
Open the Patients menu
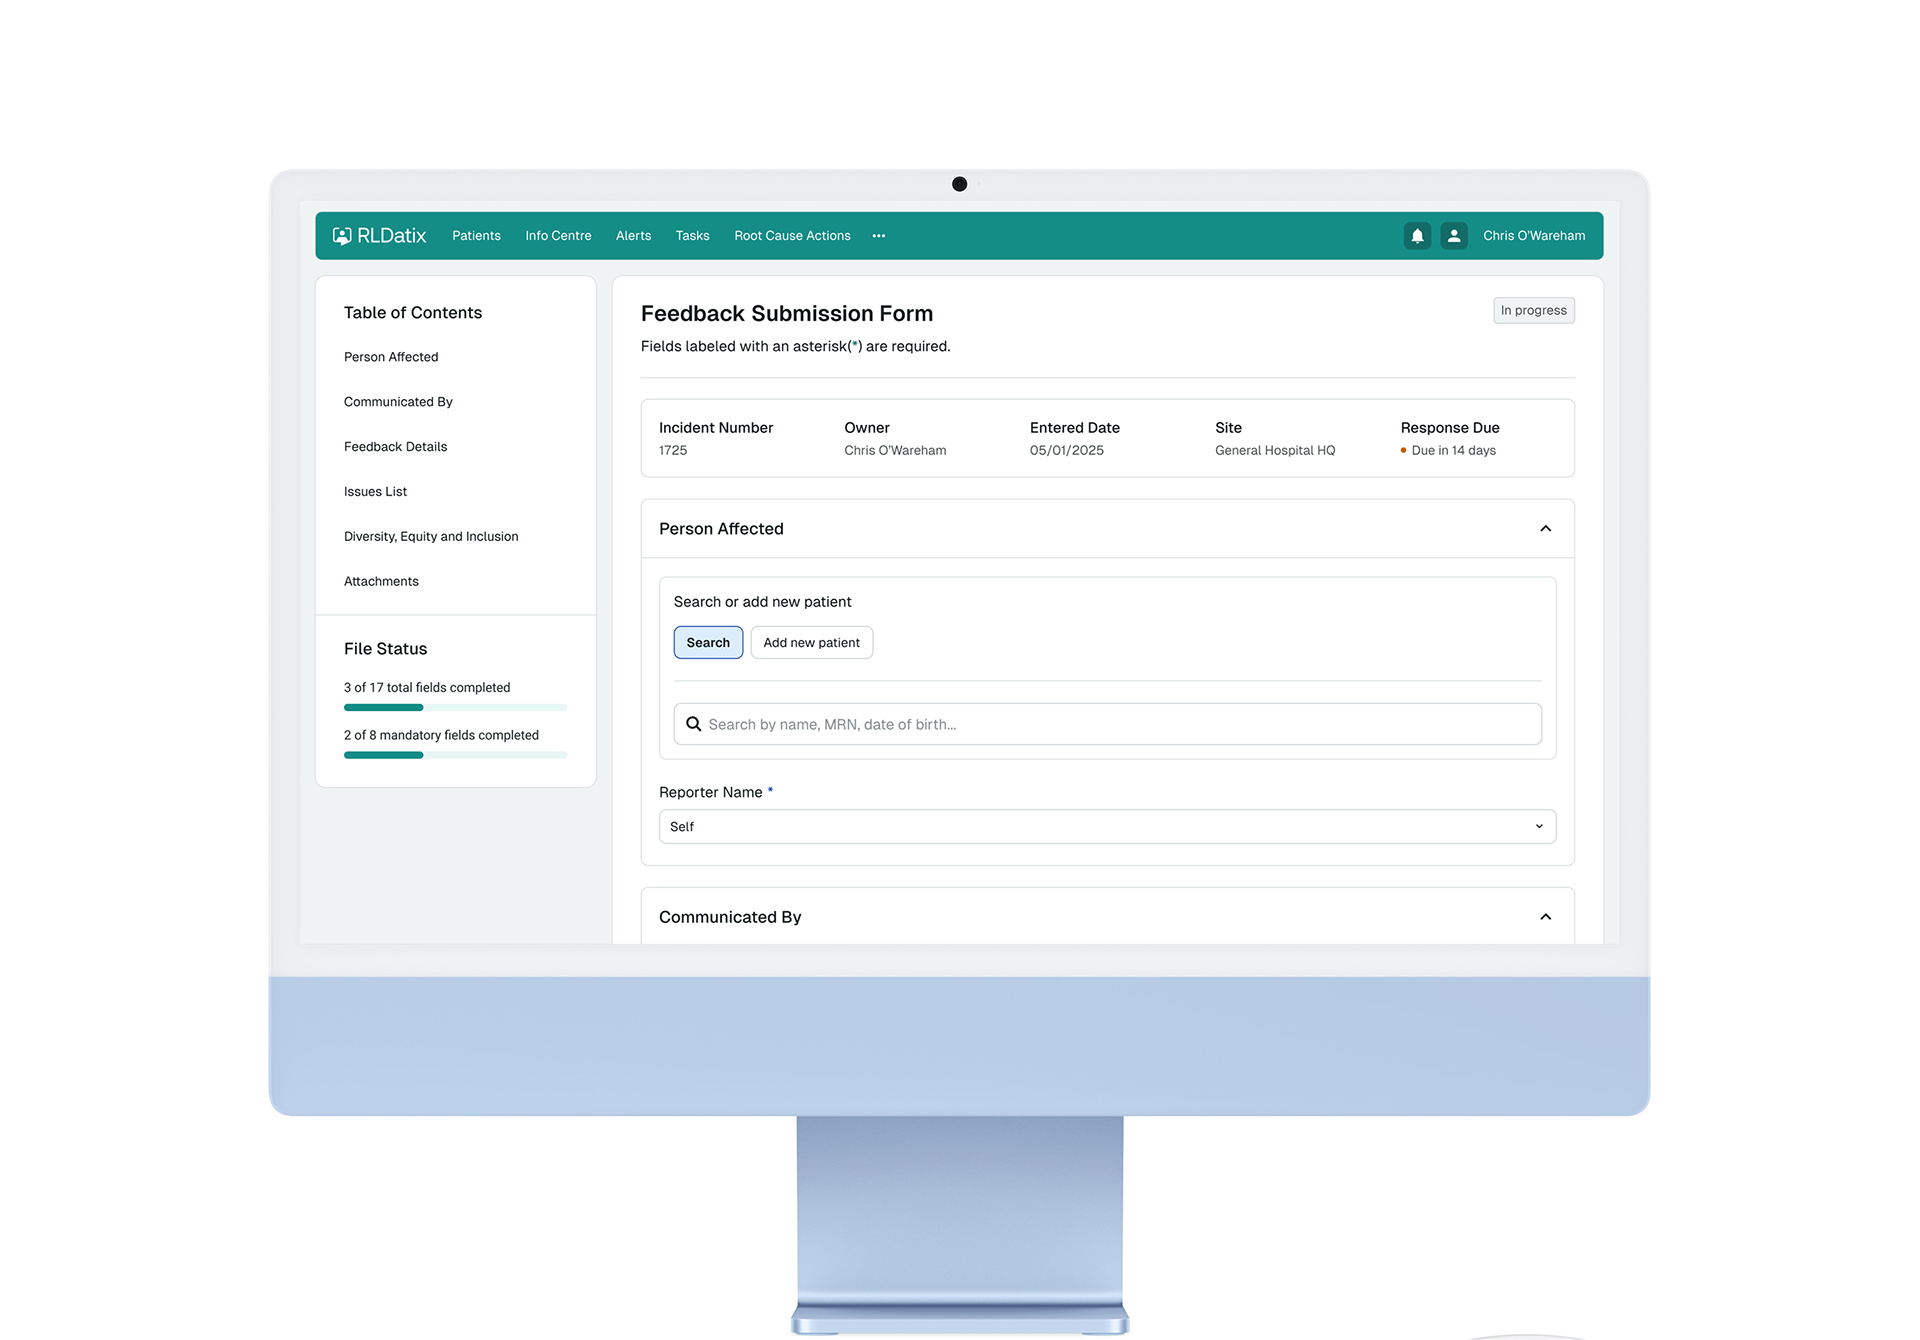point(476,236)
